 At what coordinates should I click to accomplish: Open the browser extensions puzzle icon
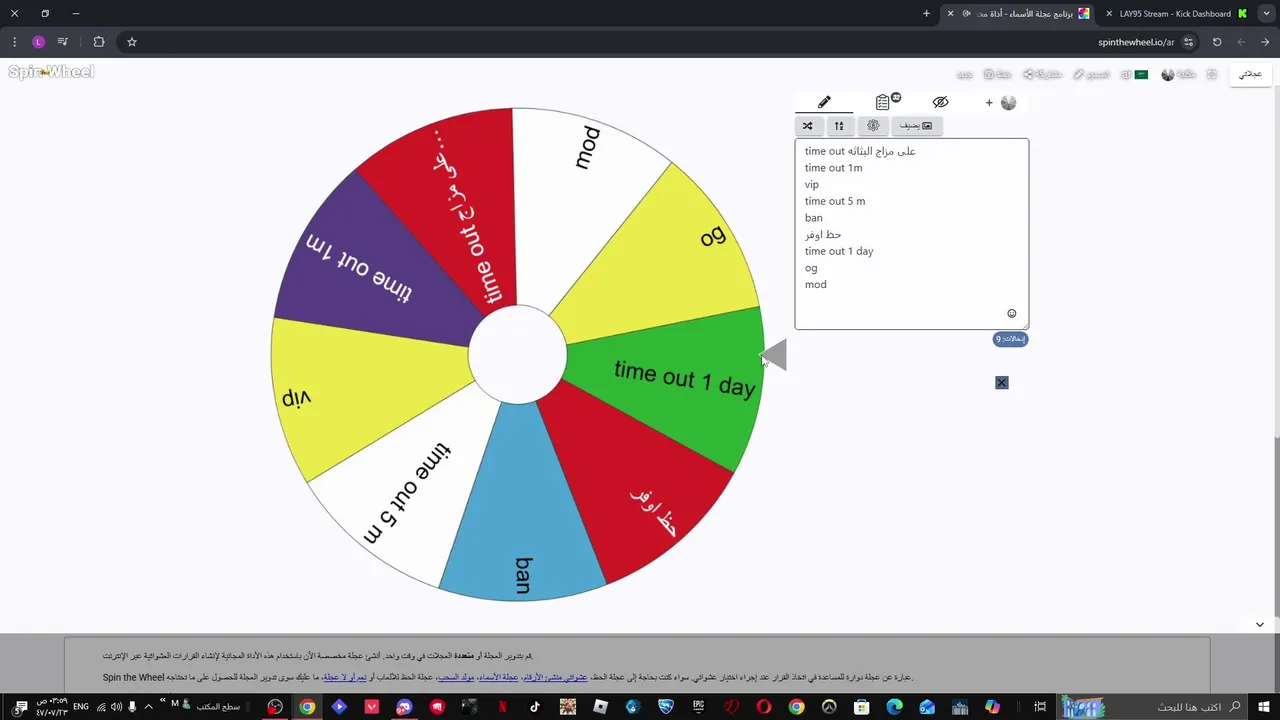click(x=99, y=42)
